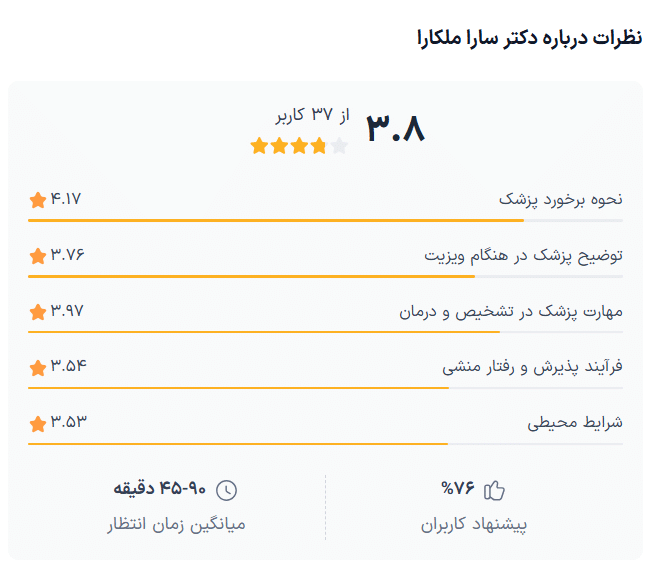Click the heading نظرات درباره دکتر سارا ملکارا
Screen dimensions: 650x576
click(x=528, y=38)
